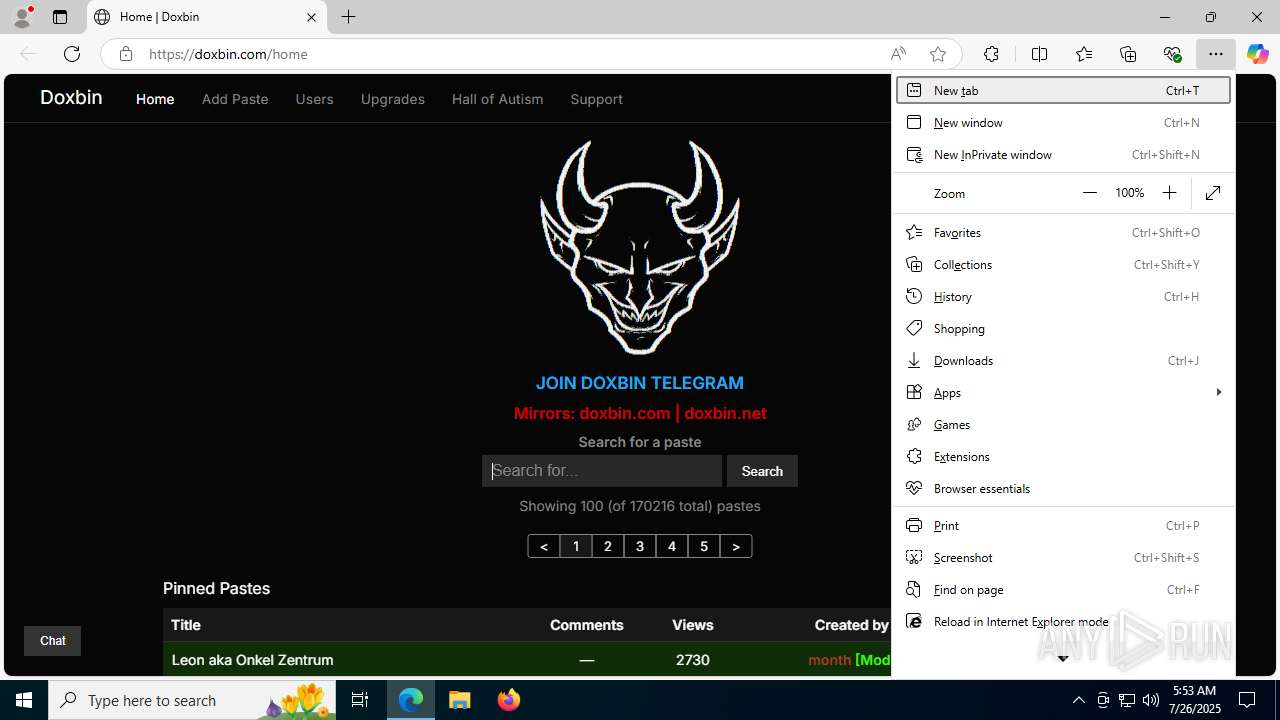Toggle Split screen icon in toolbar
The width and height of the screenshot is (1280, 720).
1039,54
